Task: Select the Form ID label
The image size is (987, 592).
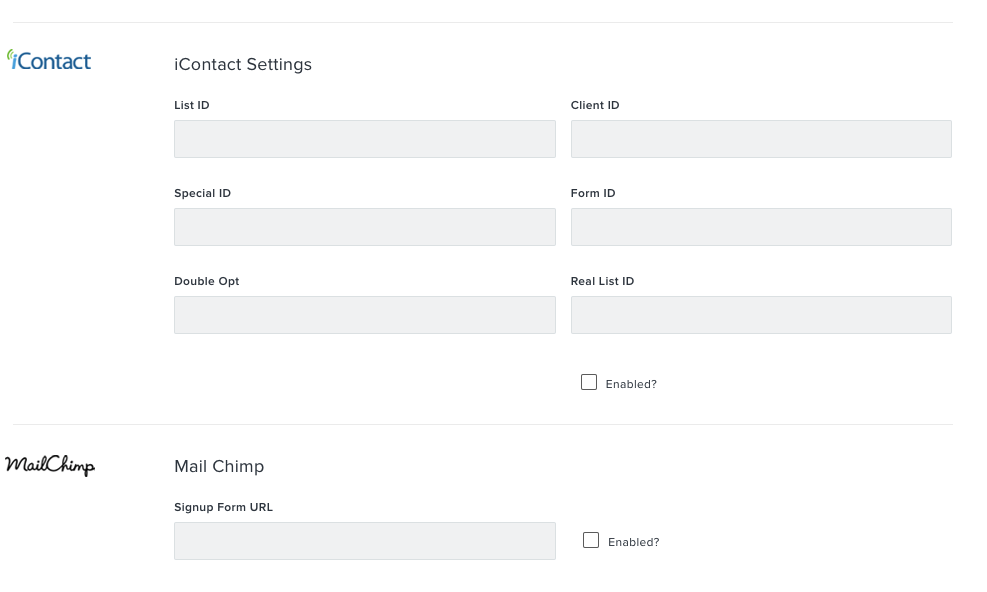Action: [x=593, y=193]
